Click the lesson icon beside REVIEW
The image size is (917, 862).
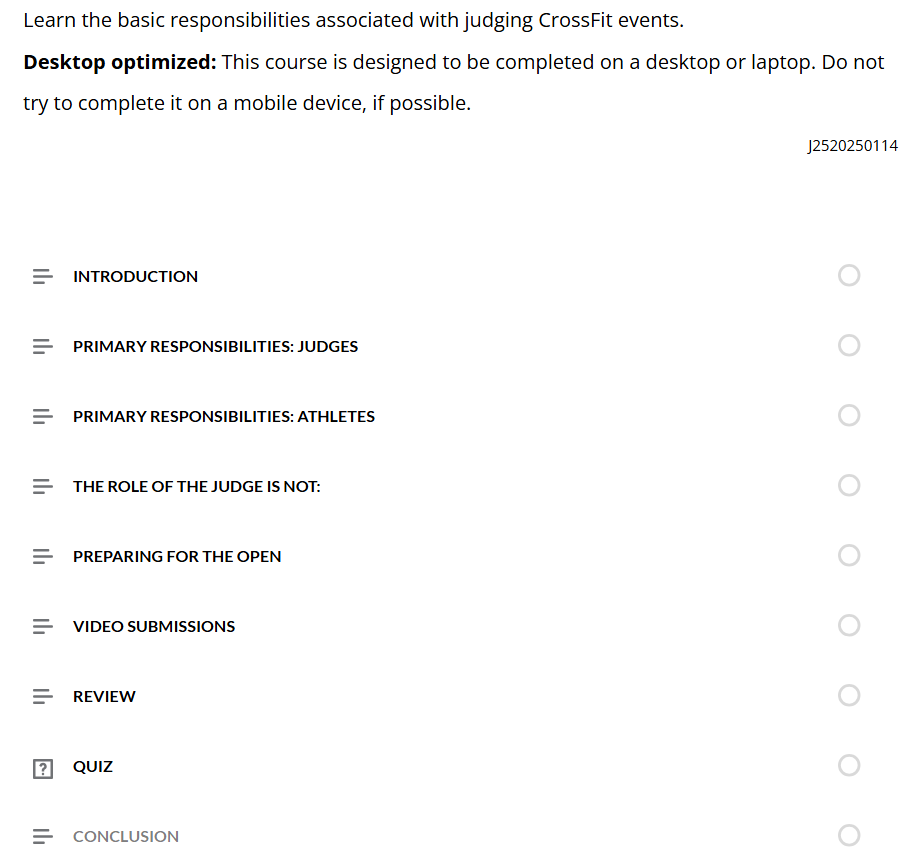43,697
